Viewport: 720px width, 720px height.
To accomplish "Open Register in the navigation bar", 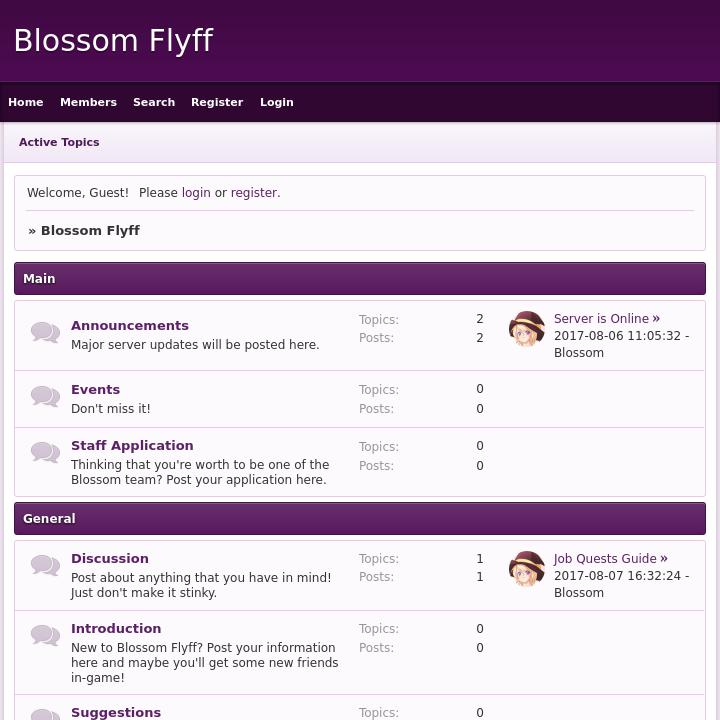I will point(217,102).
